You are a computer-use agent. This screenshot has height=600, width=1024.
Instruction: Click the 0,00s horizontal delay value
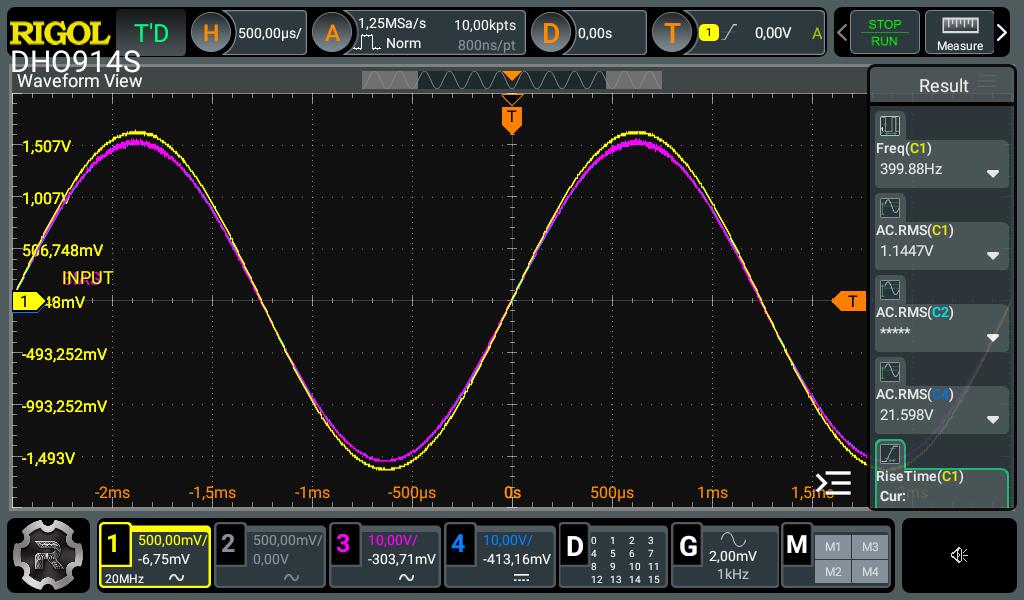(x=594, y=33)
